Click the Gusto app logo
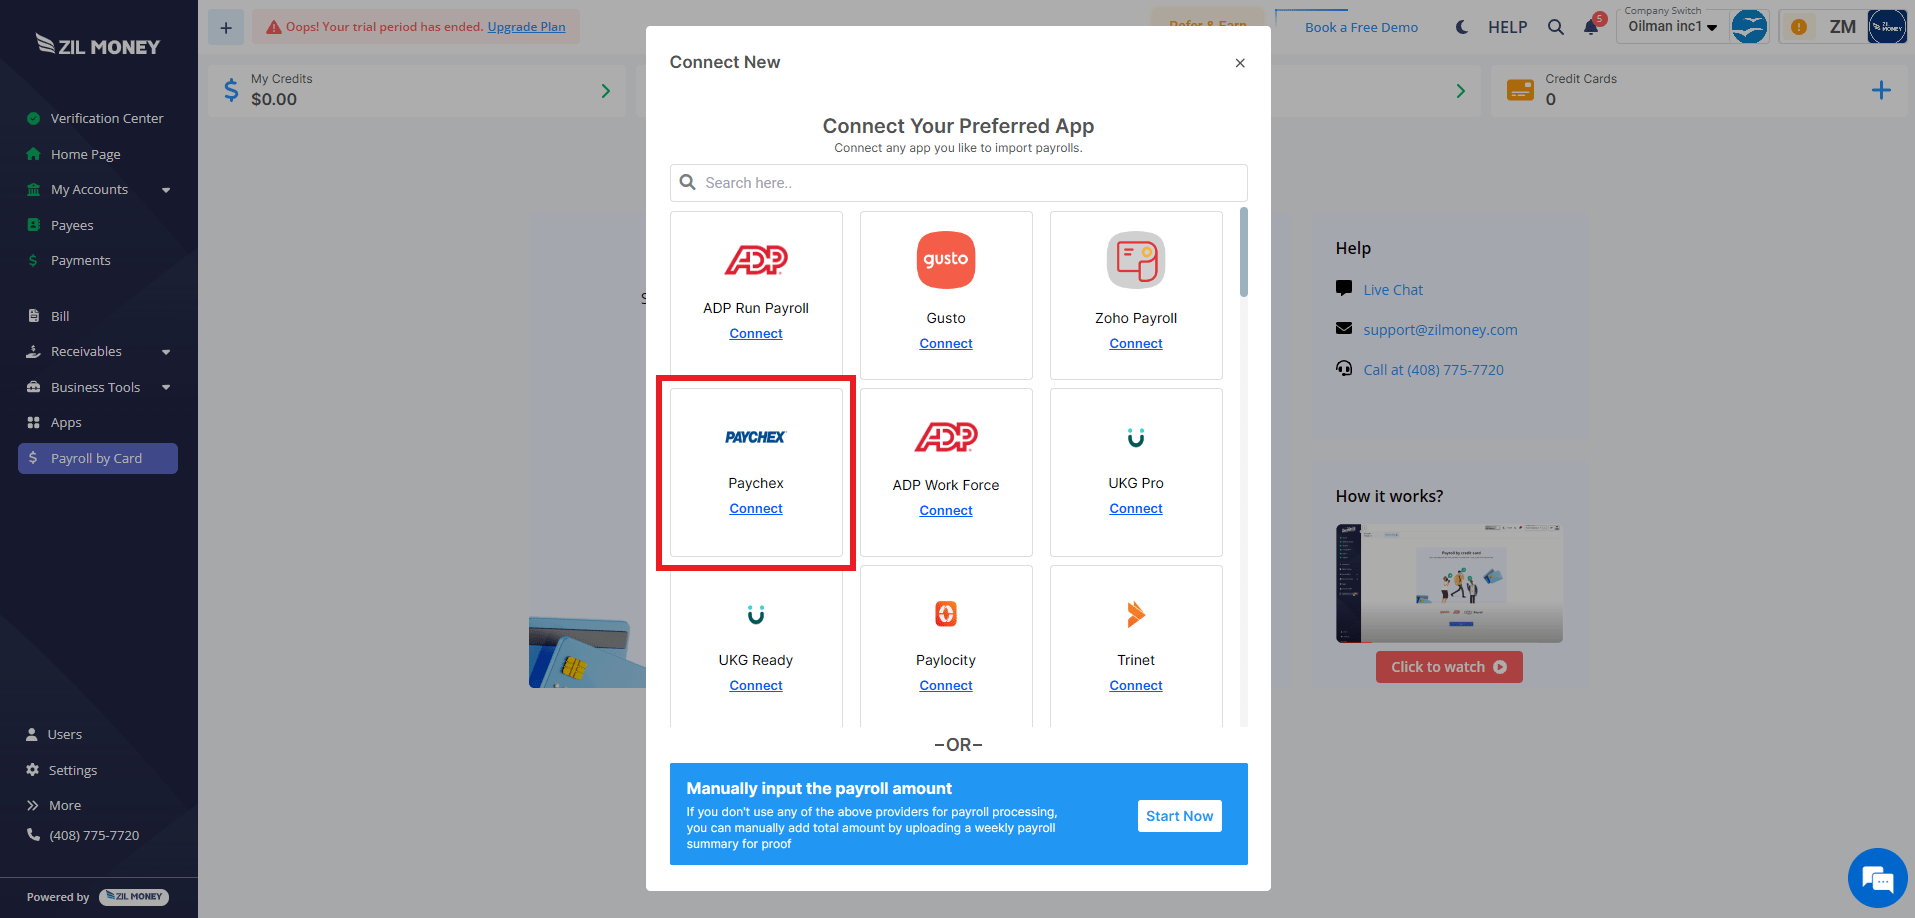Screen dimensions: 1915x918 945,260
